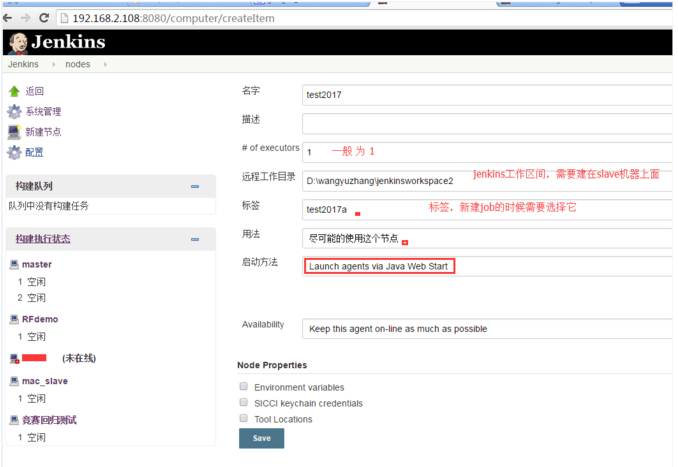Click the Jenkins butler logo
This screenshot has height=467, width=678.
pos(18,43)
